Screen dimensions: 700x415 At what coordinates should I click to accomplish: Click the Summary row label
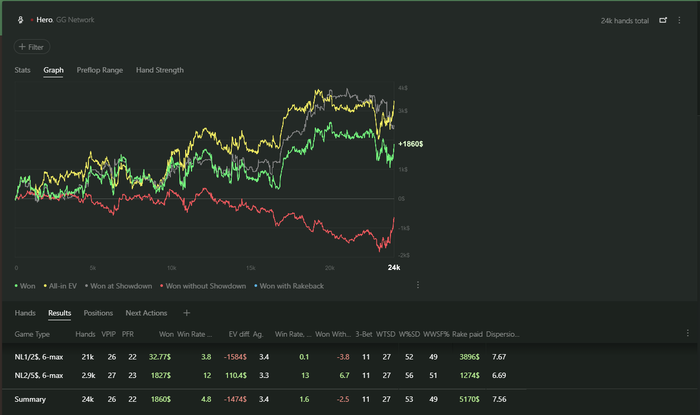[30, 399]
